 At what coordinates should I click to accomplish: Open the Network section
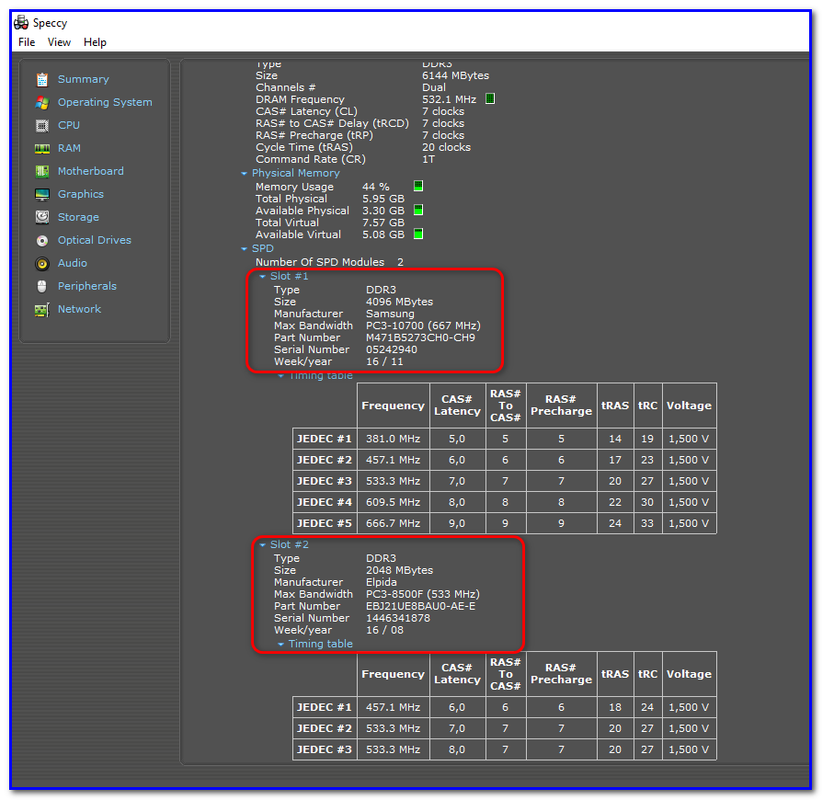pyautogui.click(x=79, y=309)
